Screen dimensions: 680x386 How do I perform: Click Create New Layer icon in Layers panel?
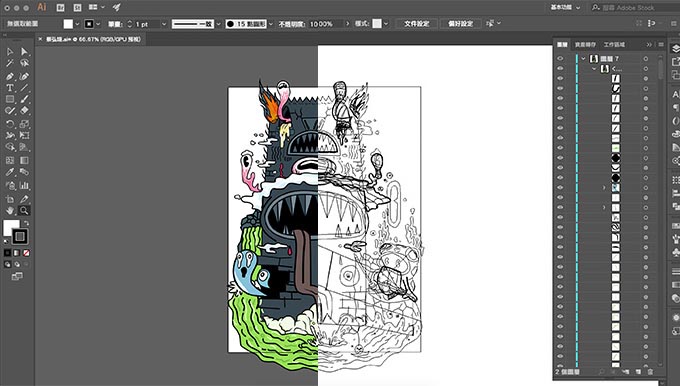638,372
